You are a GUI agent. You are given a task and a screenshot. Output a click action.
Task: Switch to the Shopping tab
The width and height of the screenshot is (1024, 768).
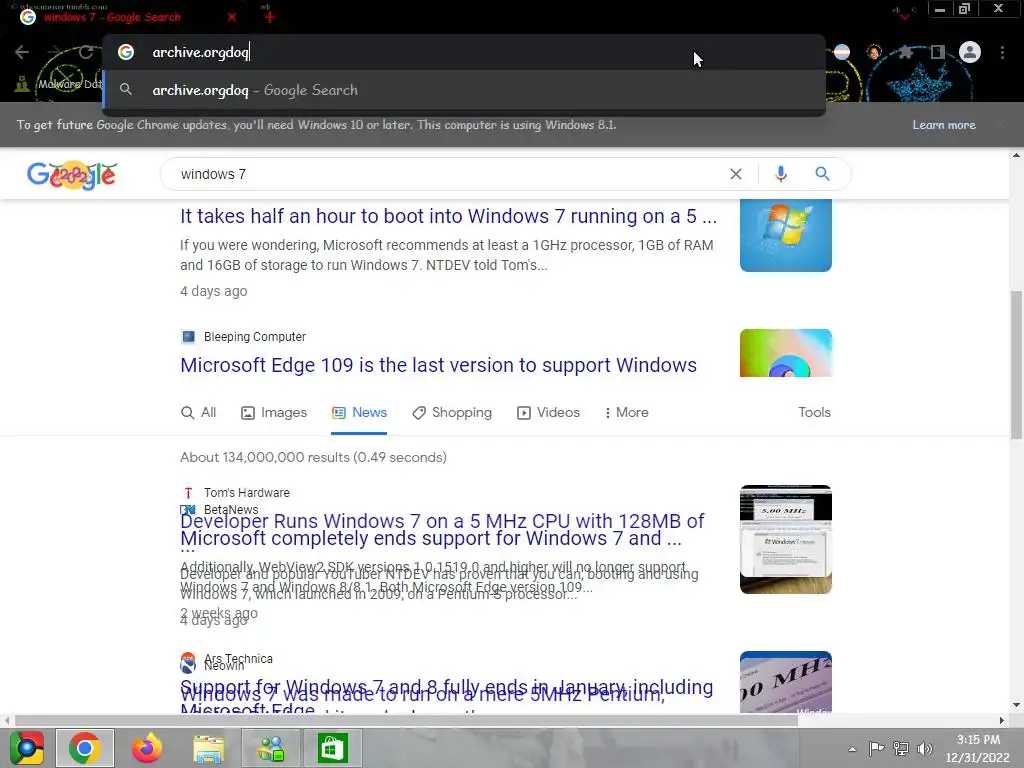[x=452, y=413]
